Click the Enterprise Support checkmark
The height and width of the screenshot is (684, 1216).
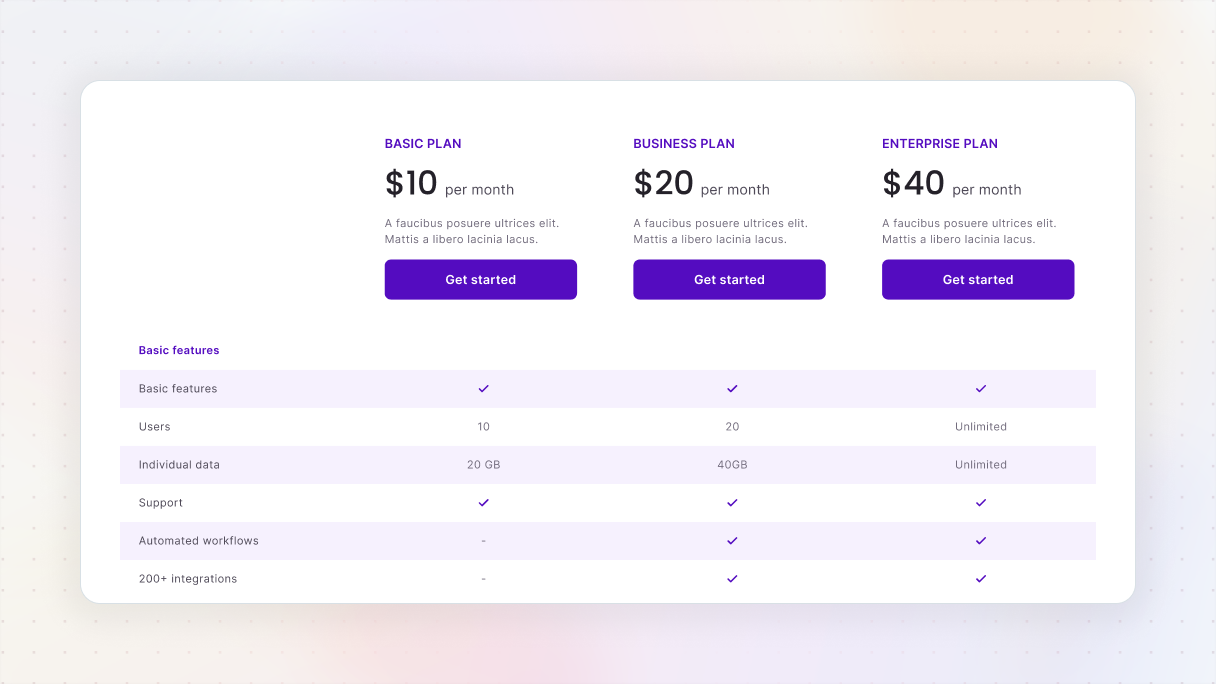point(980,502)
